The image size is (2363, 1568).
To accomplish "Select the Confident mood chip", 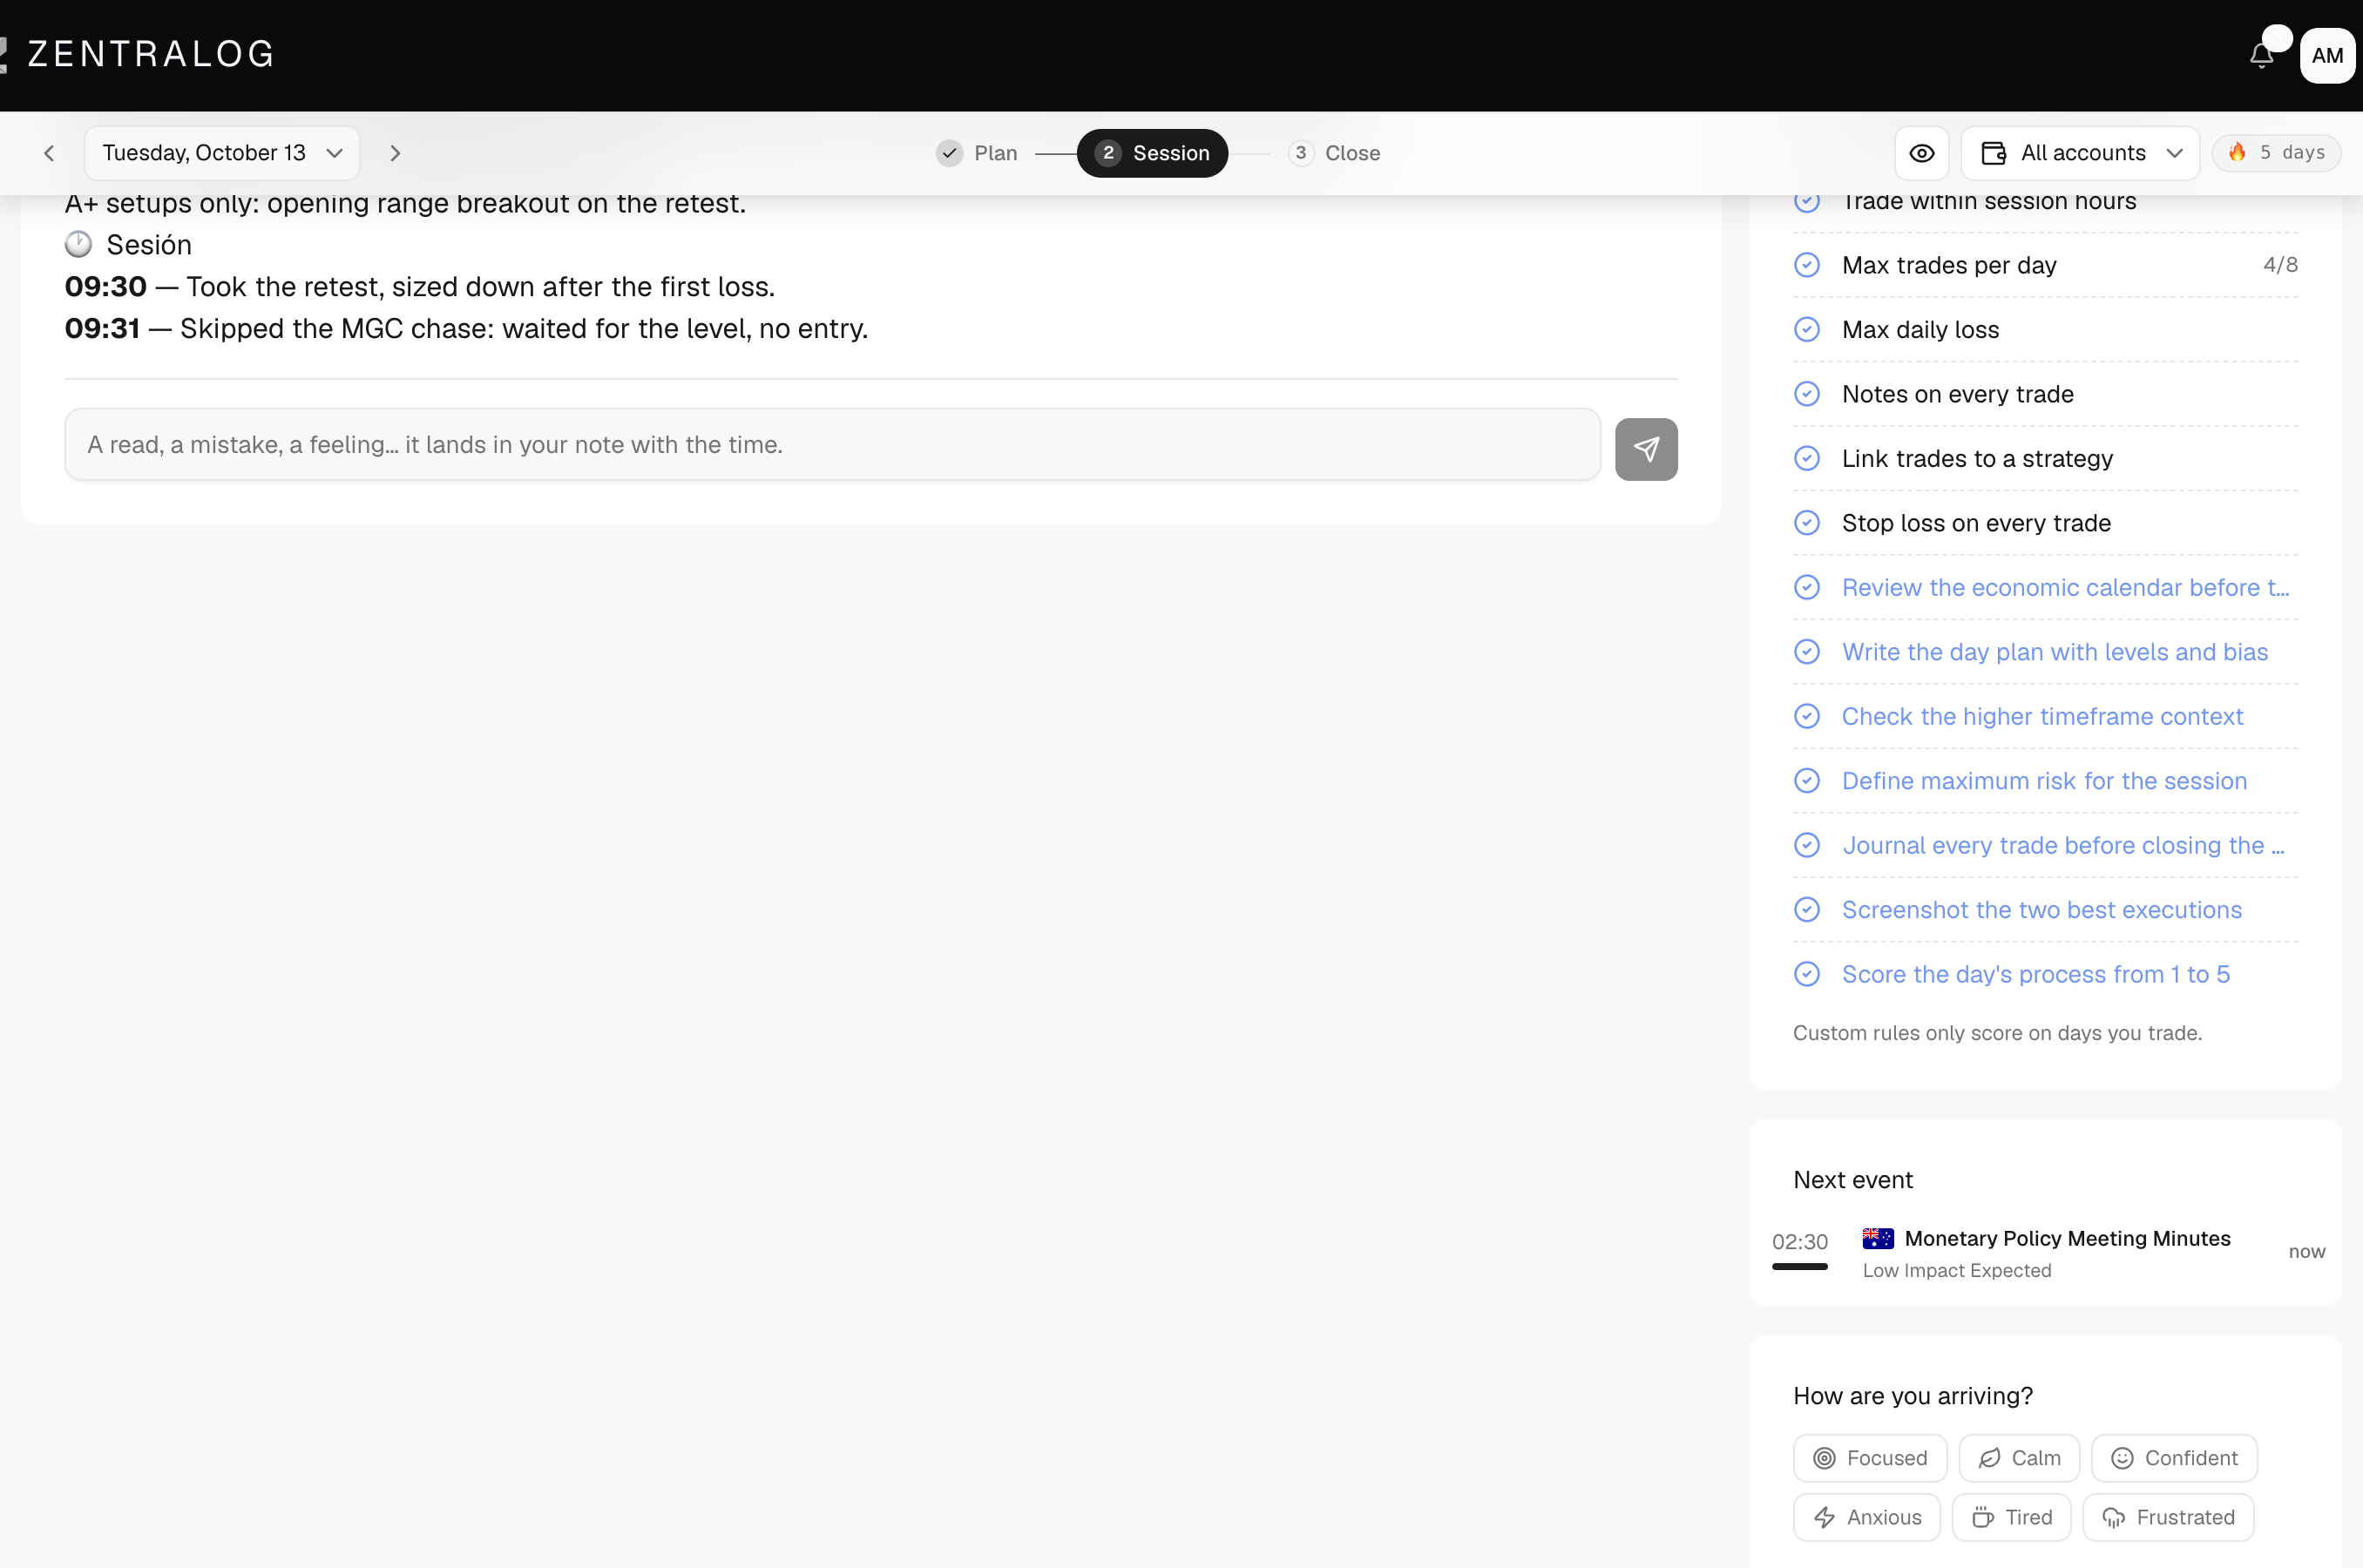I will pyautogui.click(x=2174, y=1458).
